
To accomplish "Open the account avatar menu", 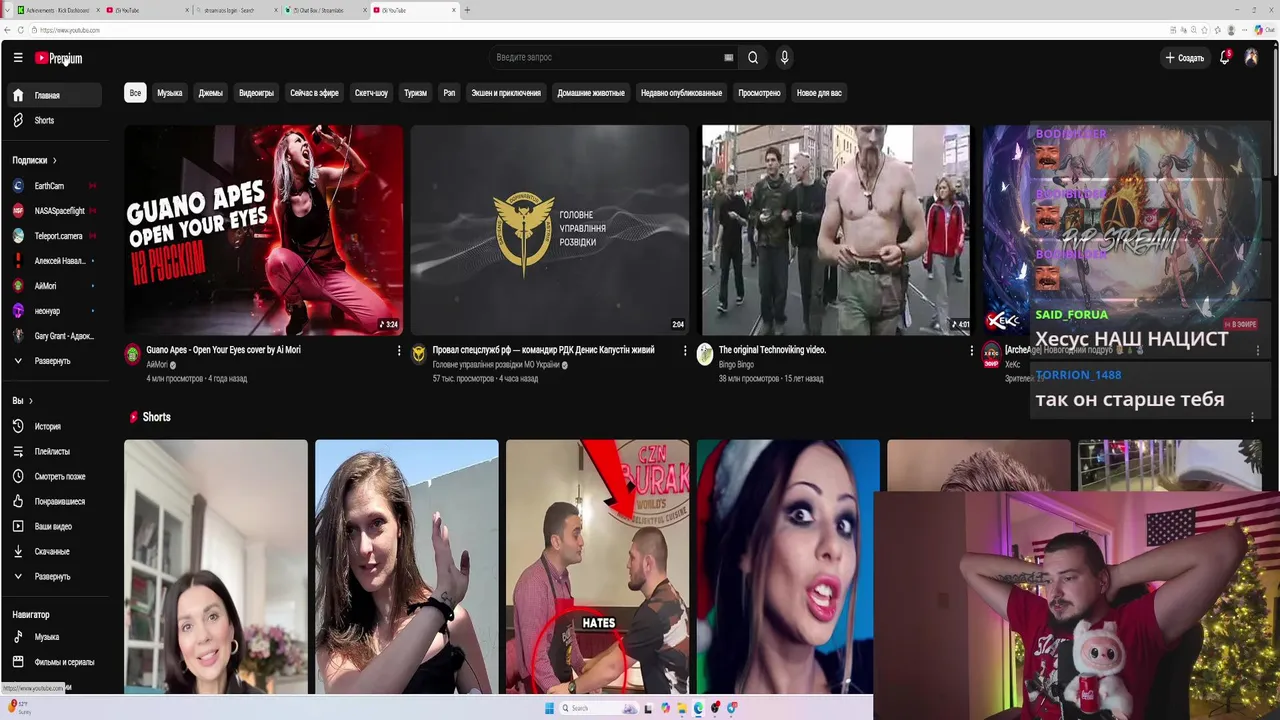I will point(1251,58).
